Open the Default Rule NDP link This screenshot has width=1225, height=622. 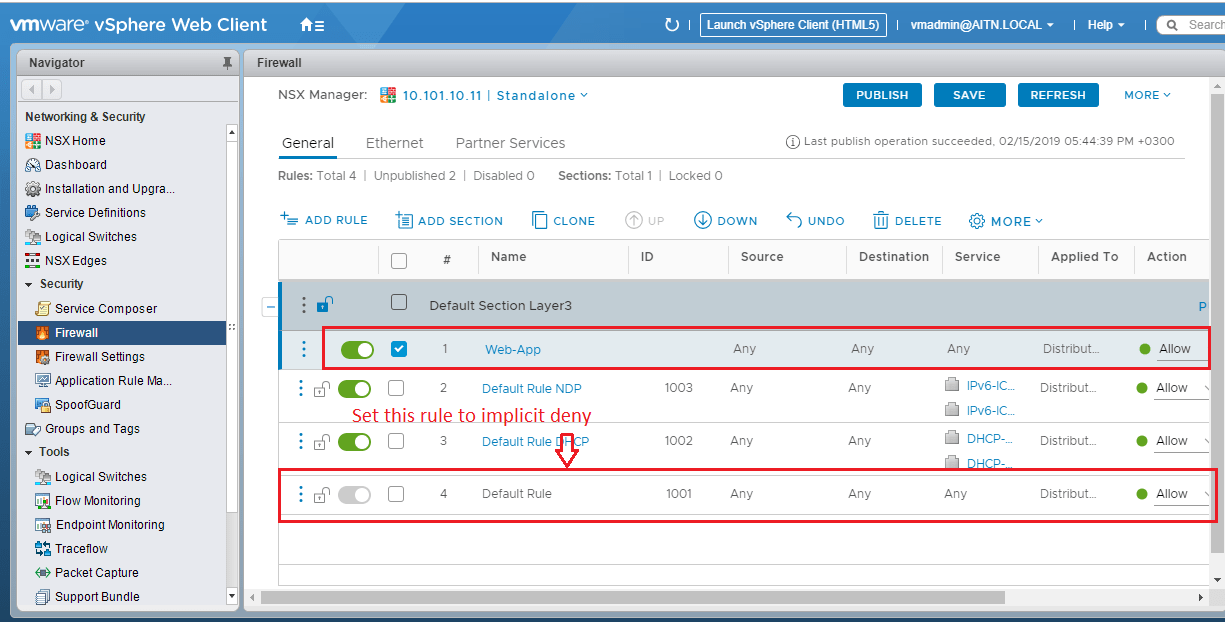(531, 388)
